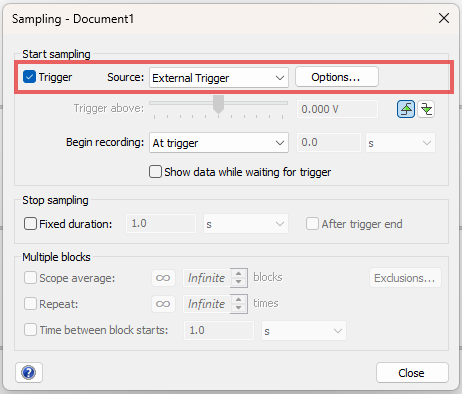Uncheck the Trigger checkbox
Screen dimensions: 462x394
click(29, 77)
